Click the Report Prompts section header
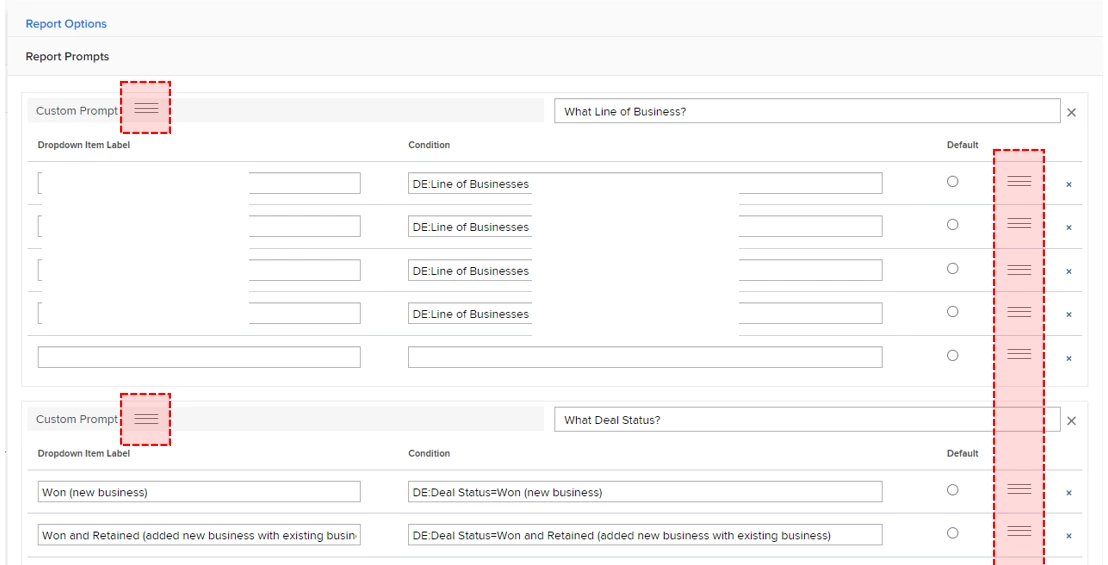Screen dimensions: 1108x565 [68, 57]
